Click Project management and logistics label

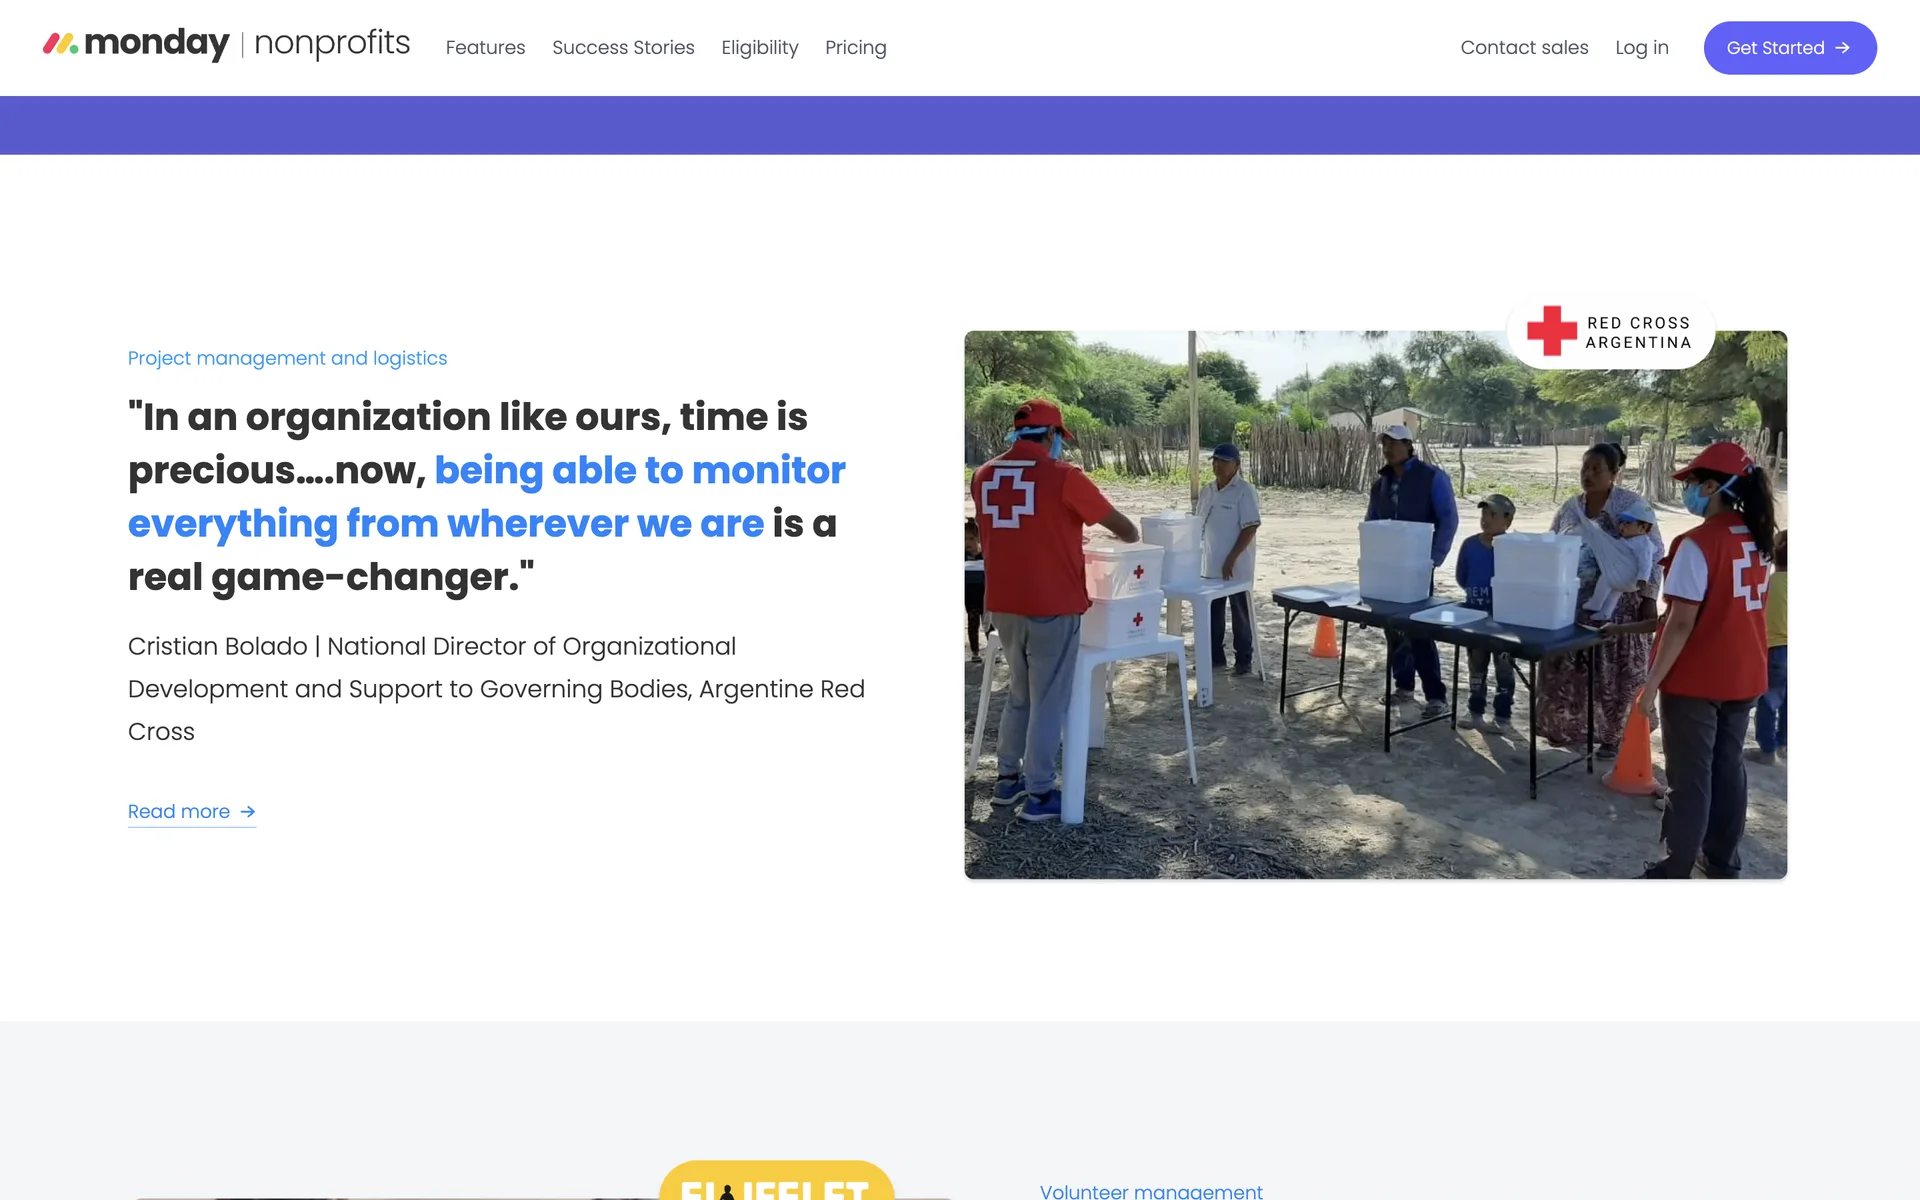click(287, 358)
